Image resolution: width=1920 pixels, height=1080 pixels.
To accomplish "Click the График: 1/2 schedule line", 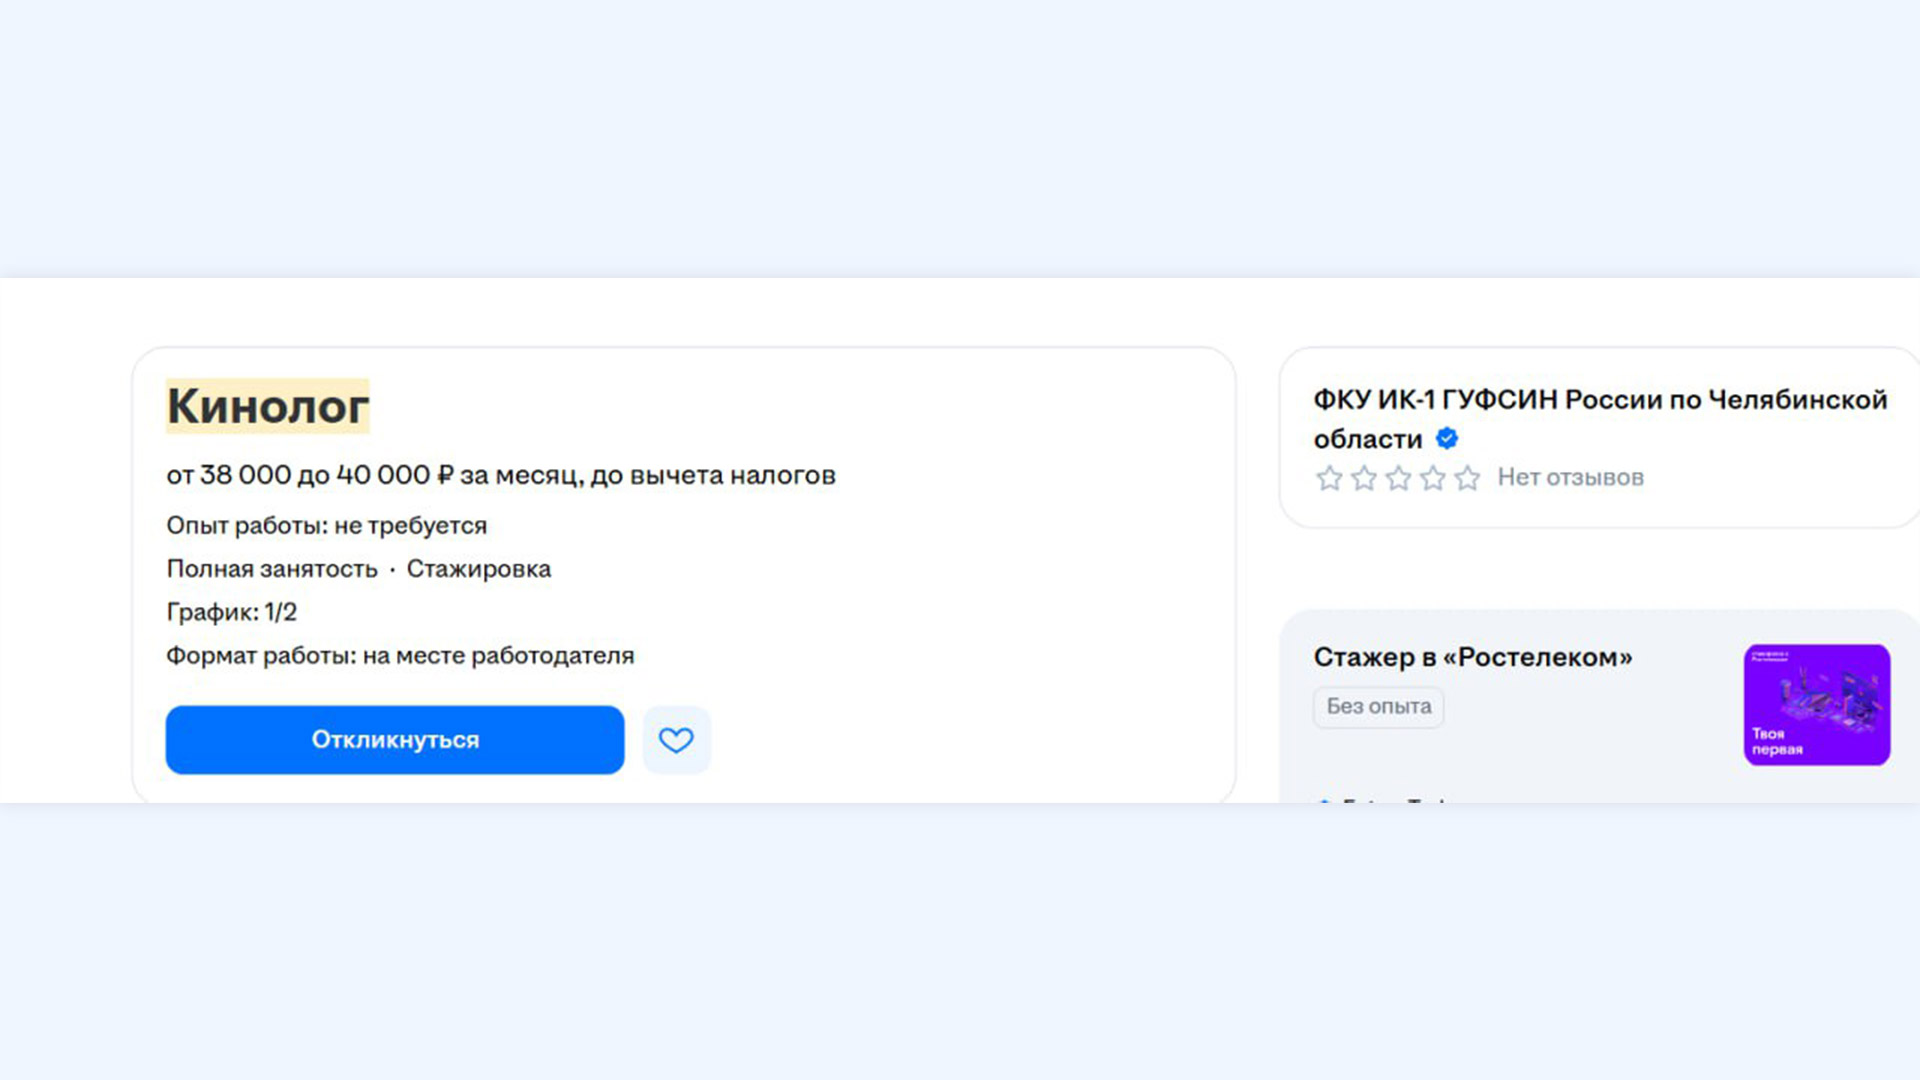I will click(231, 612).
